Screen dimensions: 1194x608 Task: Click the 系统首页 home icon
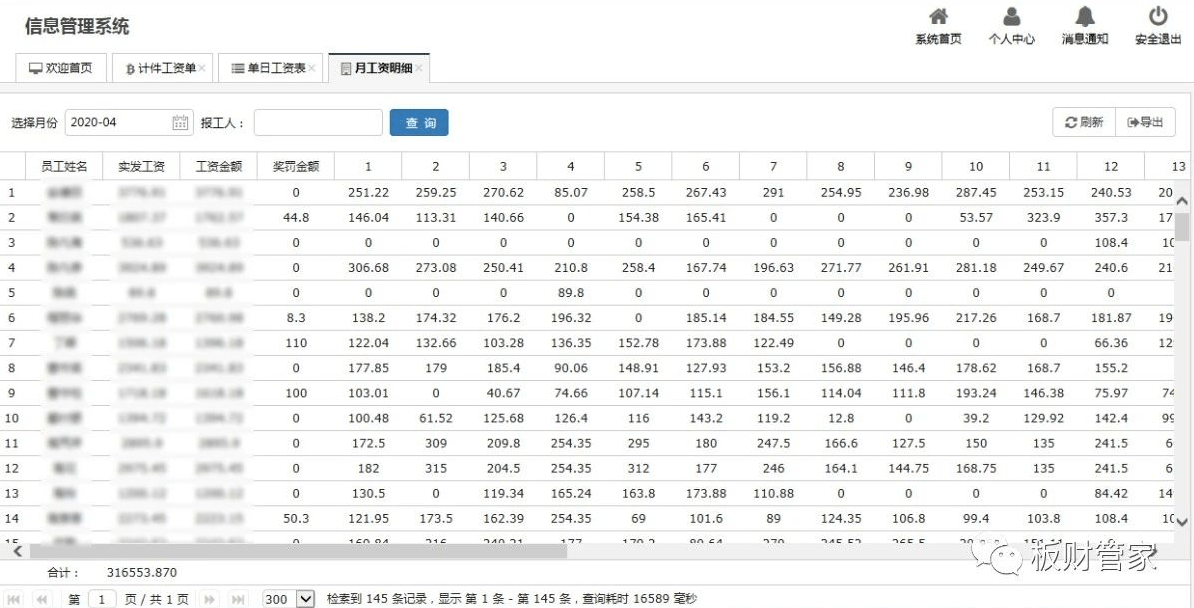[x=938, y=17]
